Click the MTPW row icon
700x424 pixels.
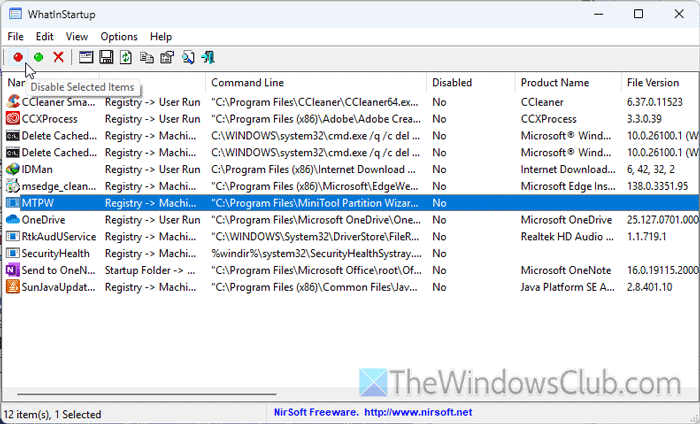click(x=13, y=203)
